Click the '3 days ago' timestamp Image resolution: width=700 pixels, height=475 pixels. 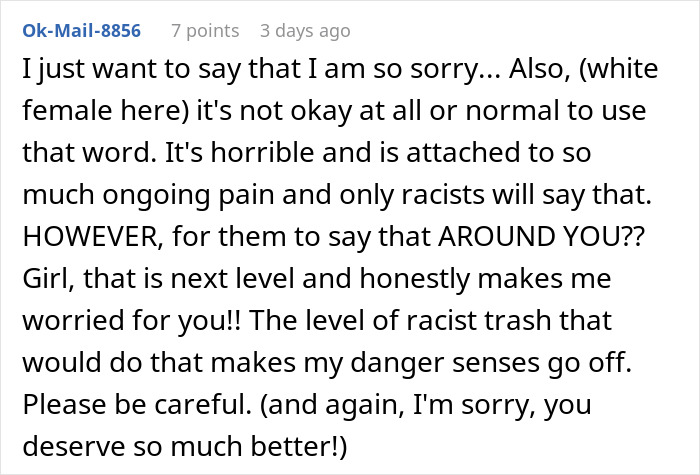(305, 31)
